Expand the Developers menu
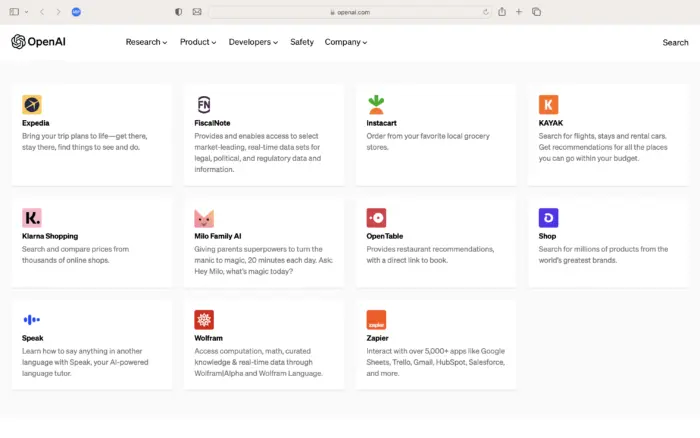Screen dimensions: 700x438 [x=253, y=42]
